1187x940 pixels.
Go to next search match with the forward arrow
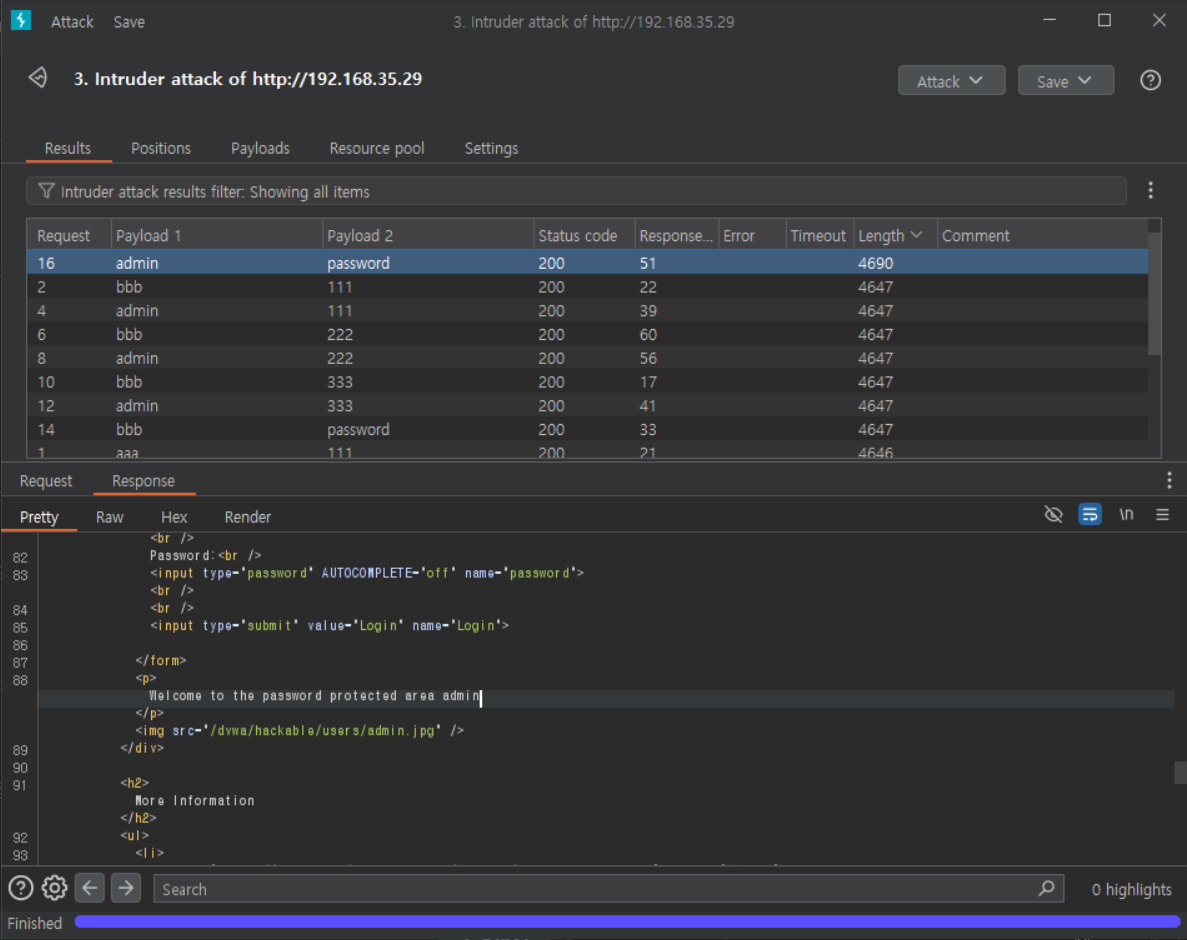125,888
